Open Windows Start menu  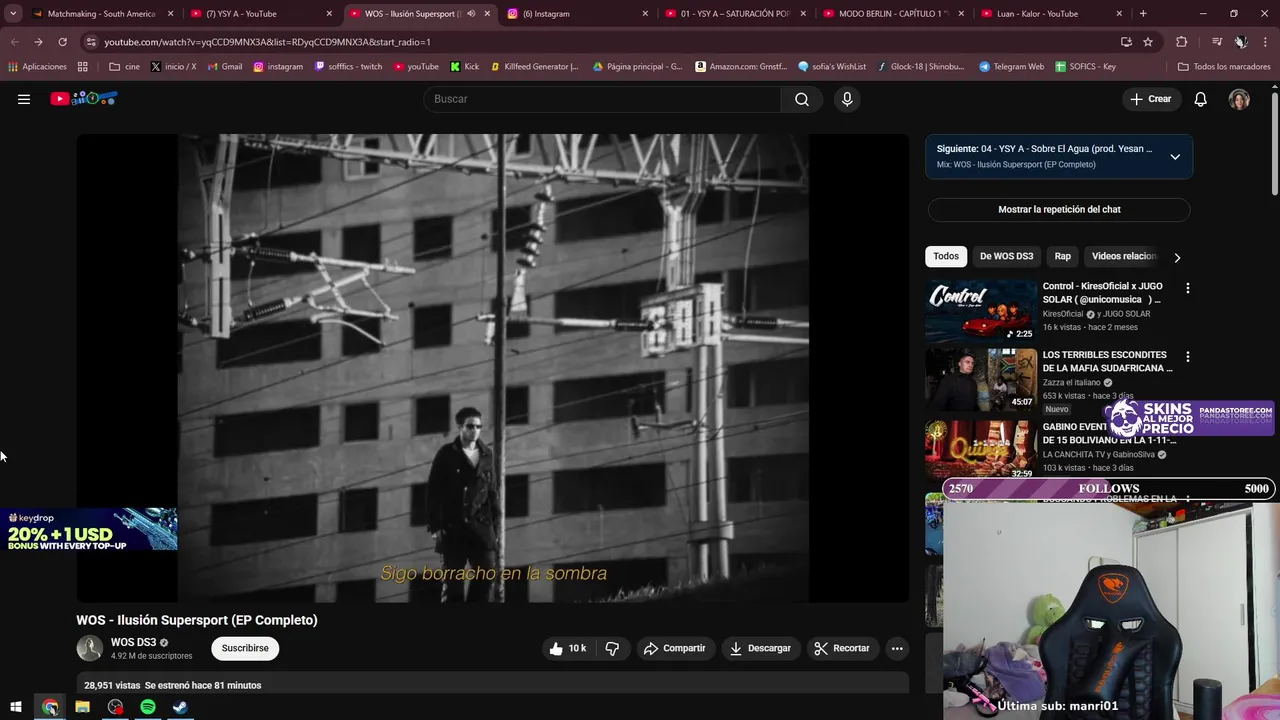(x=16, y=707)
